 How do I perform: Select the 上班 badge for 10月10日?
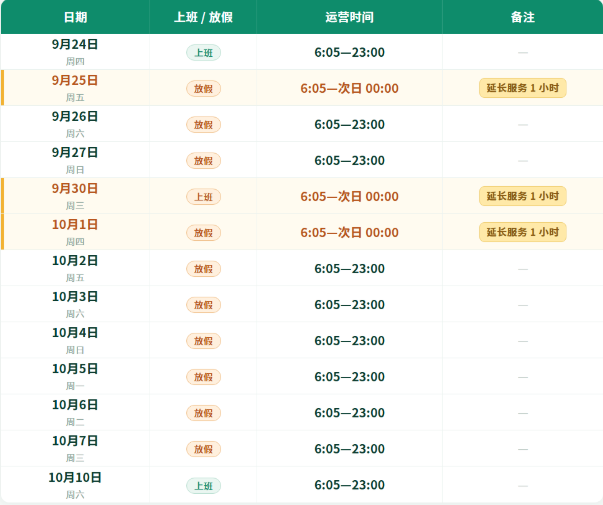point(203,486)
